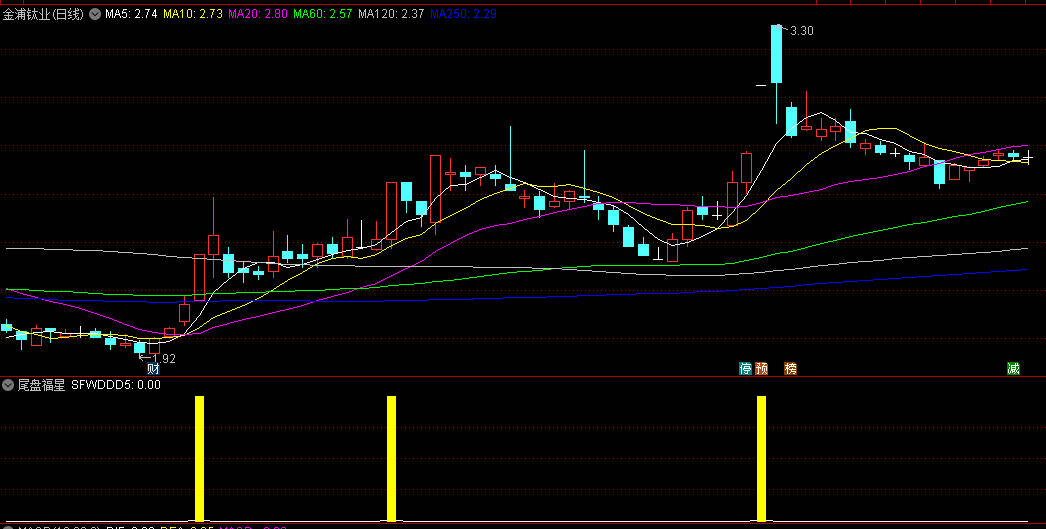Select the MA20: 2.80 label
The width and height of the screenshot is (1046, 529).
click(257, 14)
